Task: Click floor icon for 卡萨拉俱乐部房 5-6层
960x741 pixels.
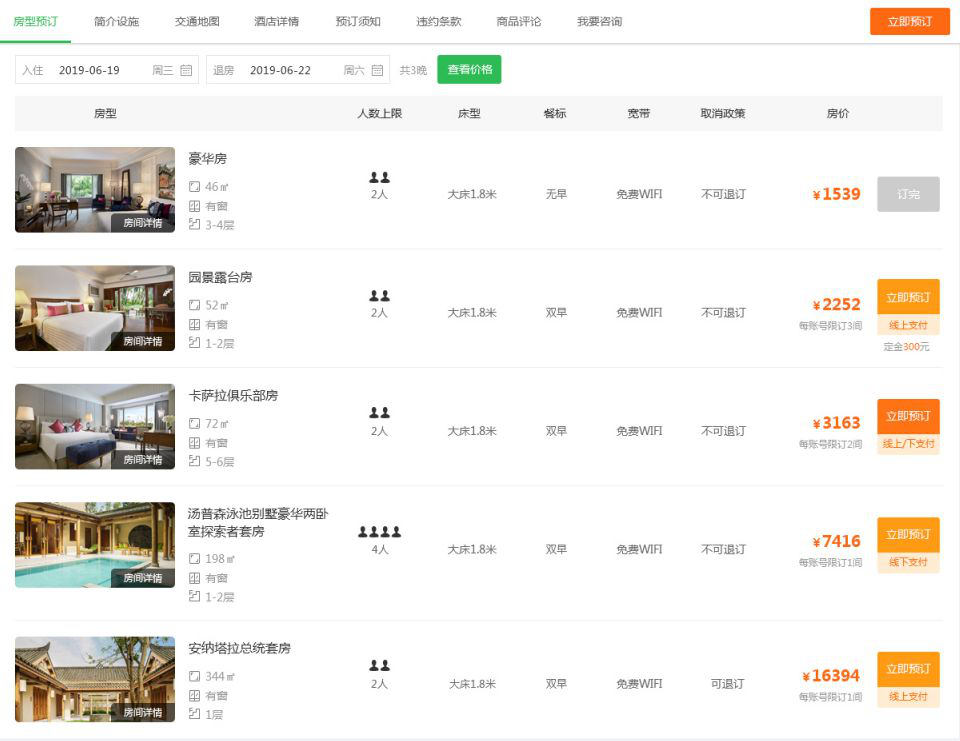Action: 195,461
